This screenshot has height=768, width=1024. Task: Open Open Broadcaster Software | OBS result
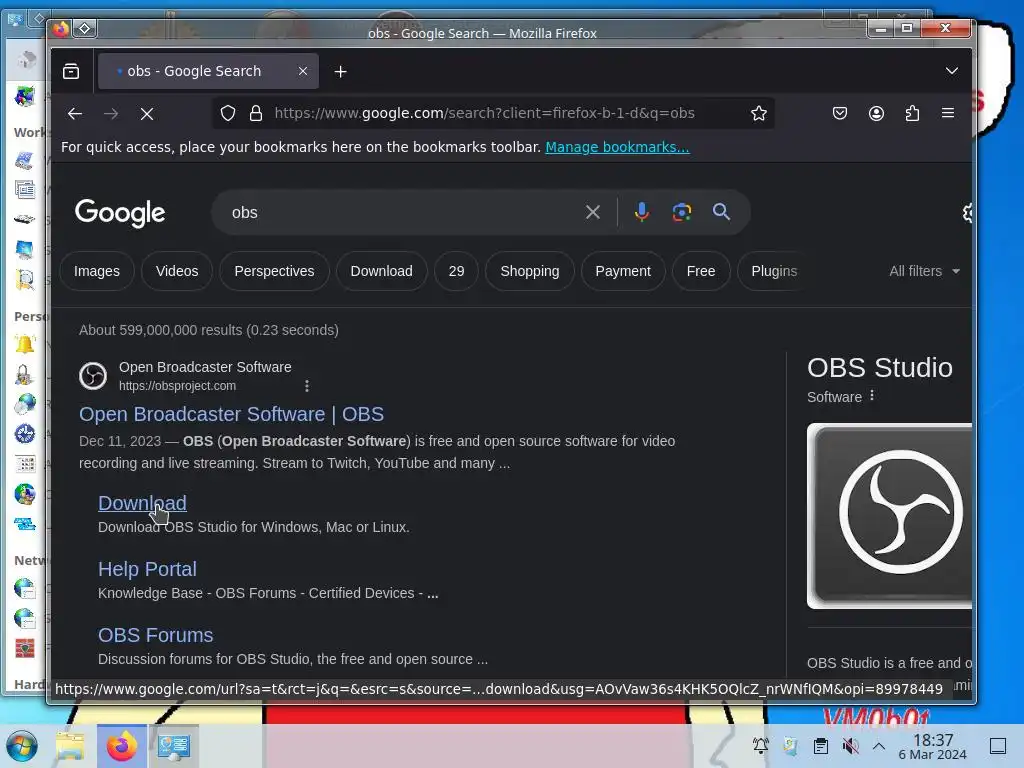pos(231,414)
